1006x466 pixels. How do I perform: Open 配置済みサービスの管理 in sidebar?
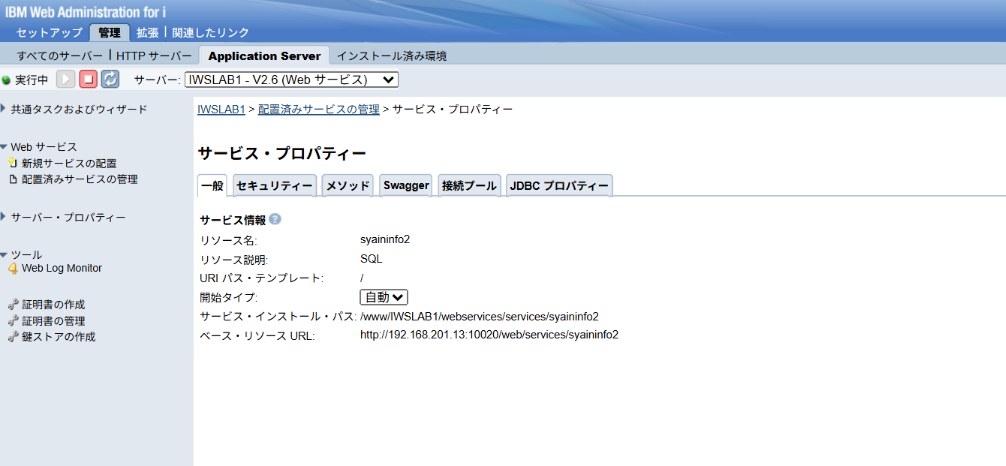click(80, 180)
